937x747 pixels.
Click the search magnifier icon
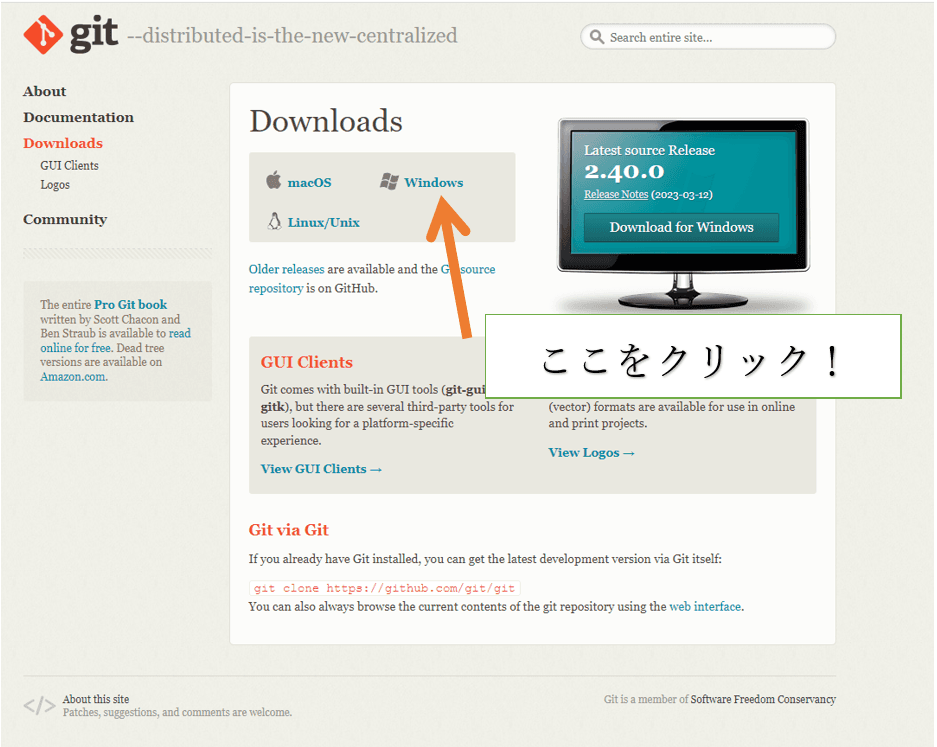597,37
